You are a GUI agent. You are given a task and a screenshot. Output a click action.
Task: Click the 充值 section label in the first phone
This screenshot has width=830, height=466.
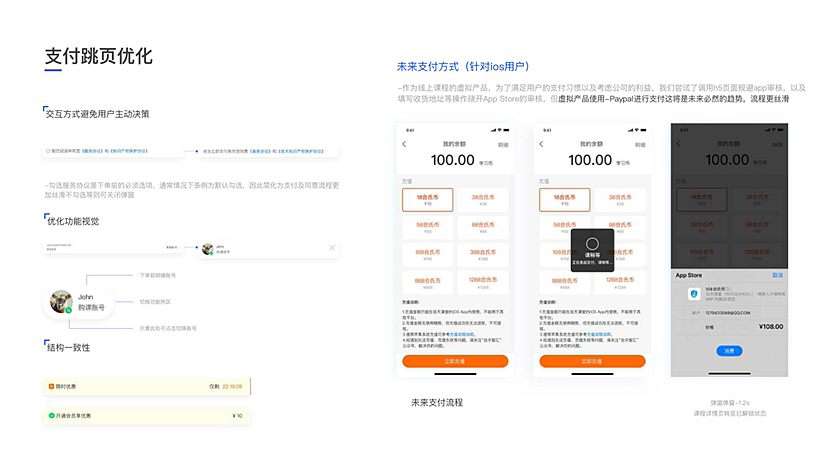point(407,181)
